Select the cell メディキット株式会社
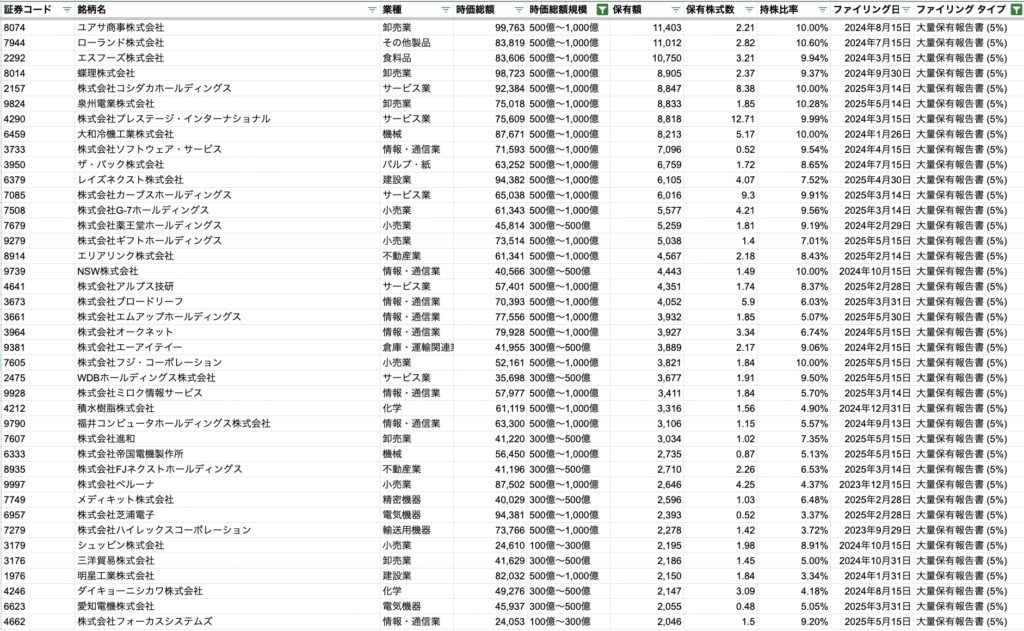The width and height of the screenshot is (1024, 631). tap(227, 500)
